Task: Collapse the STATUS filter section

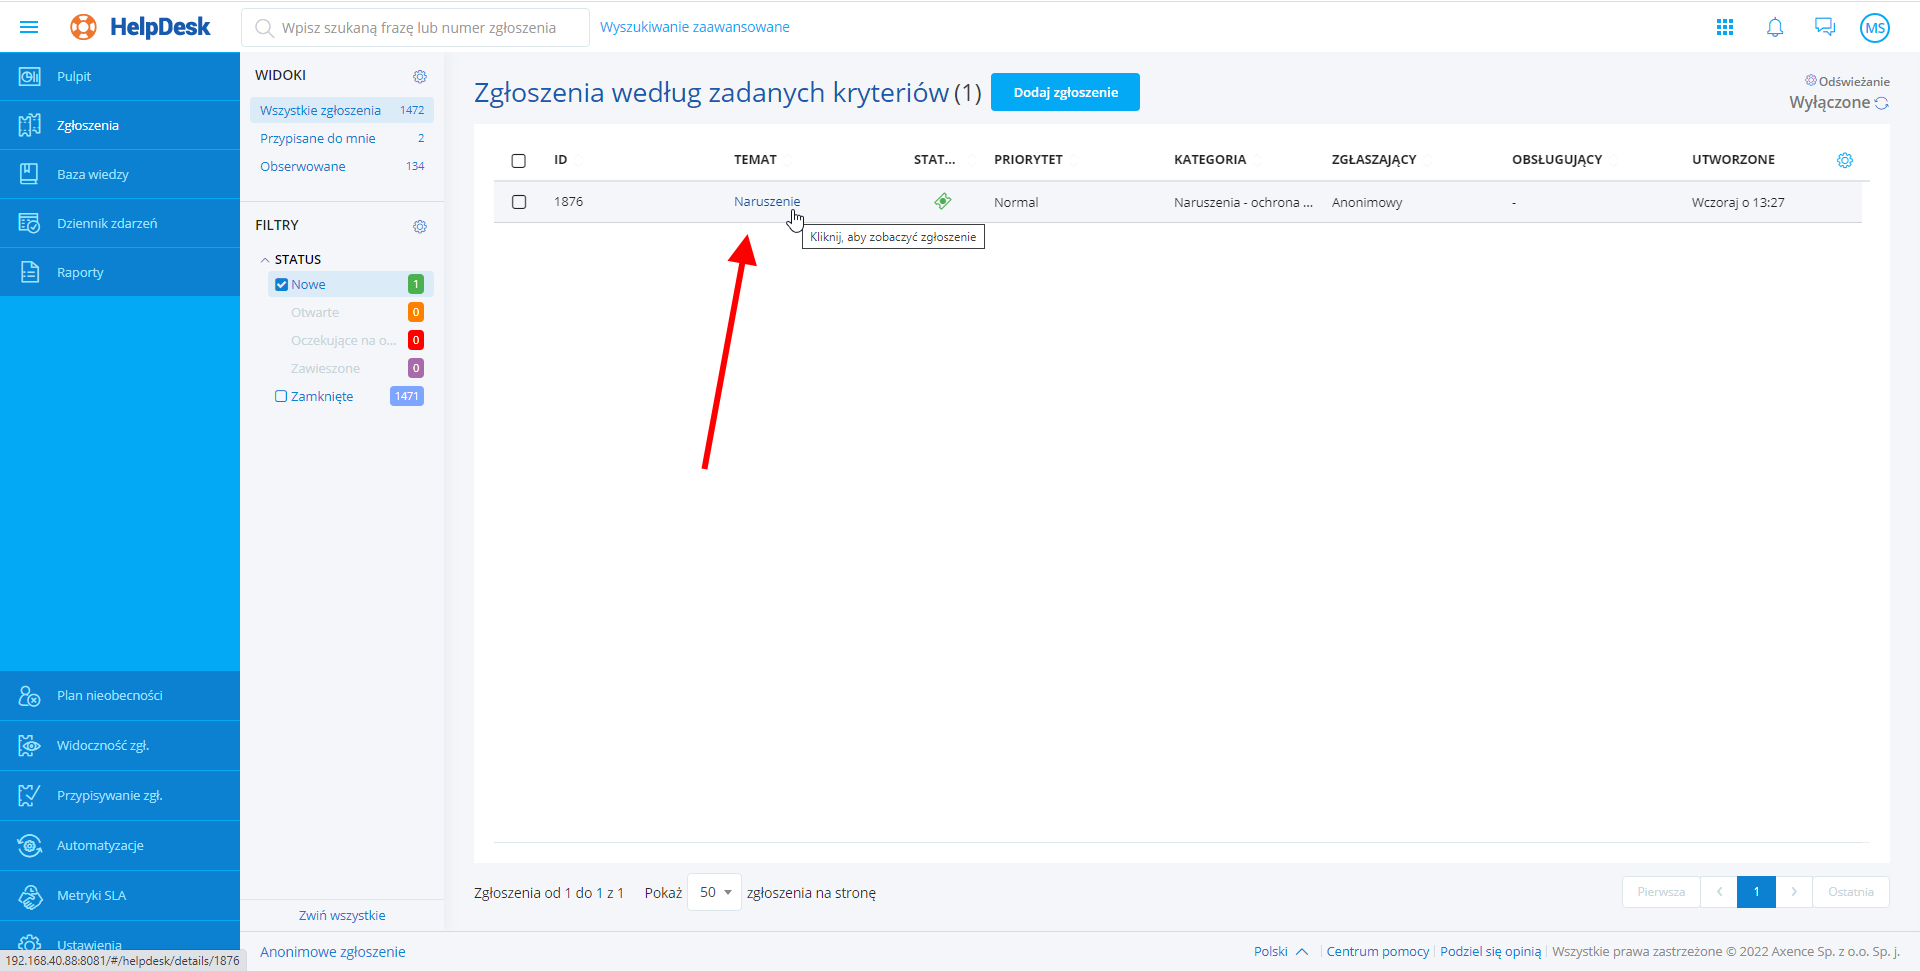Action: coord(265,260)
